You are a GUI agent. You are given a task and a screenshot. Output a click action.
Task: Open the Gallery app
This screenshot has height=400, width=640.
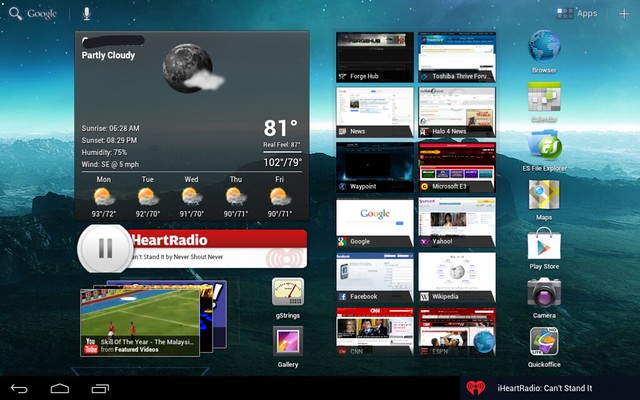point(288,341)
